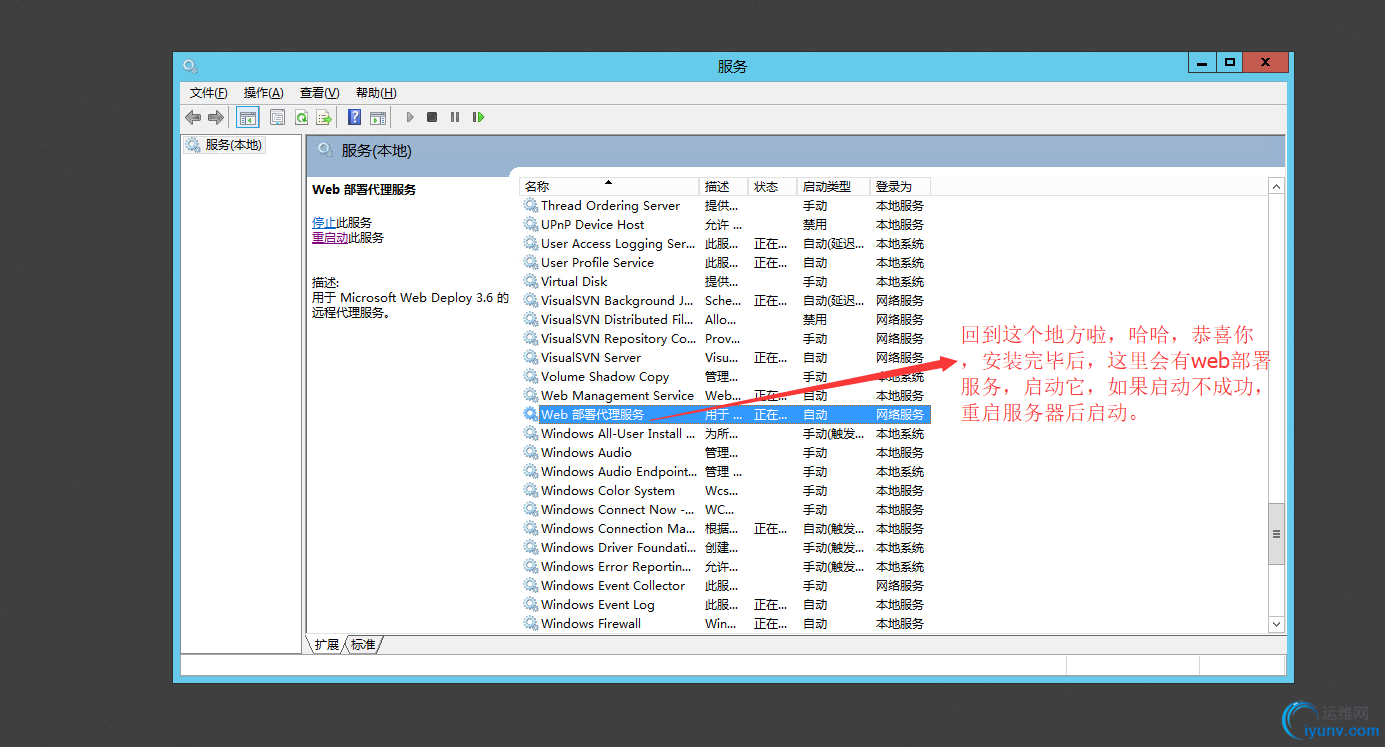Click the Pause Service toolbar icon
Screen dimensions: 1385x747
point(455,117)
